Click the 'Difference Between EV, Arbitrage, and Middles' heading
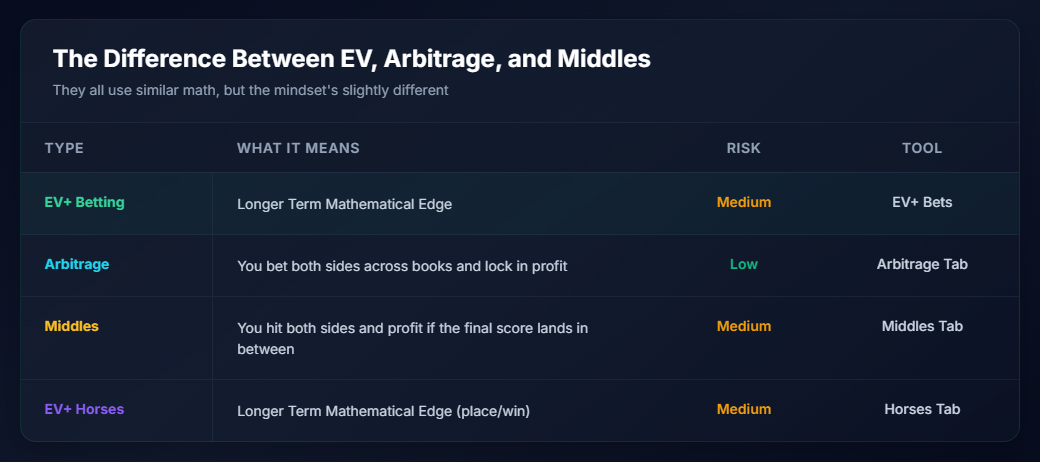Image resolution: width=1040 pixels, height=462 pixels. coord(351,59)
